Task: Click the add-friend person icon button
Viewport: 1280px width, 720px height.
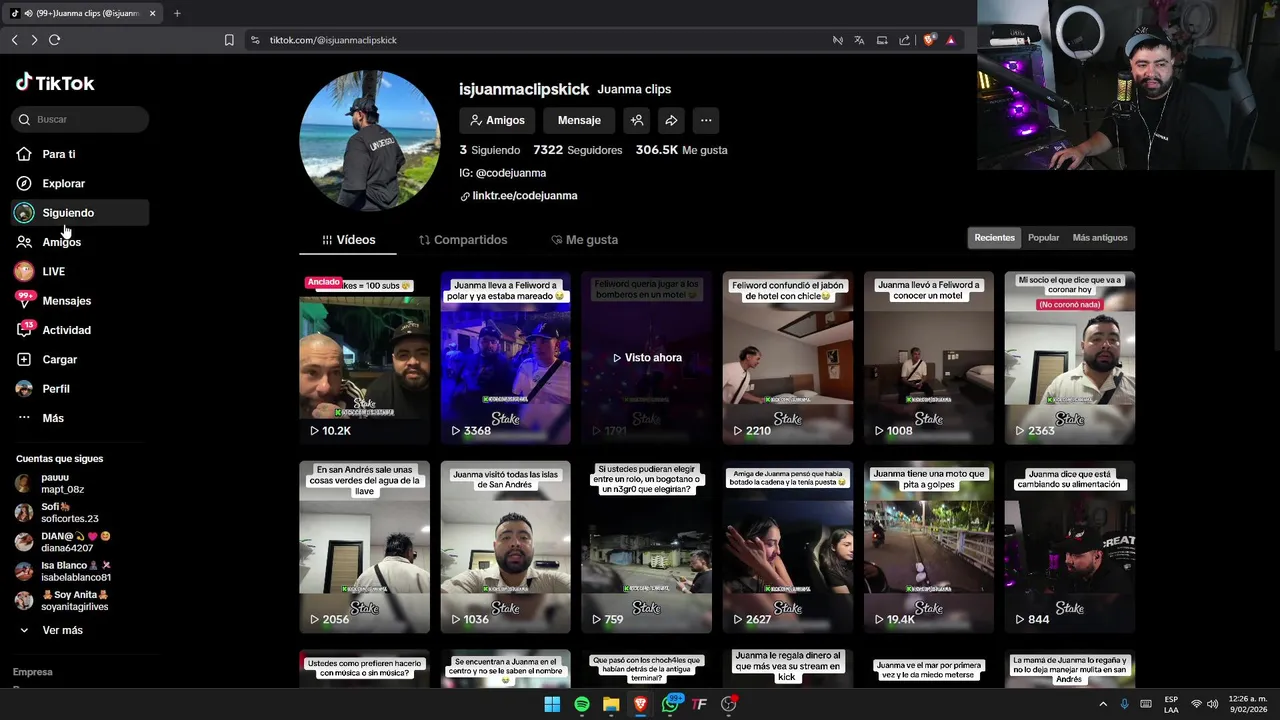Action: click(x=636, y=120)
